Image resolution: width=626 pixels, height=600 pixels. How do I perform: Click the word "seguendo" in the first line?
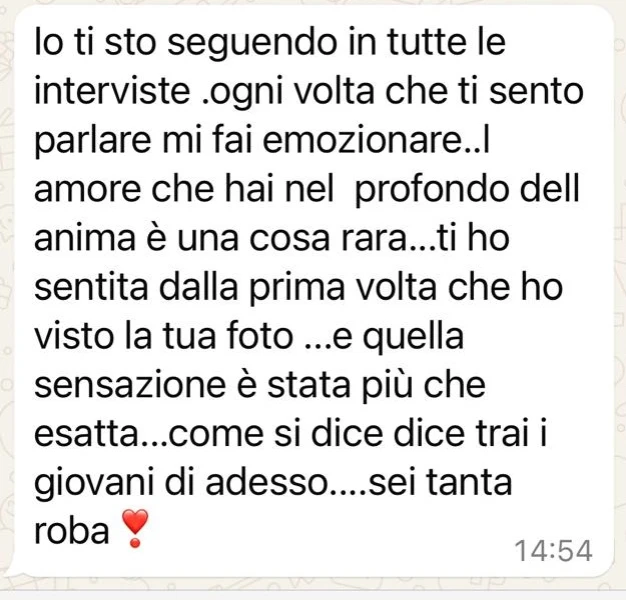pyautogui.click(x=252, y=45)
